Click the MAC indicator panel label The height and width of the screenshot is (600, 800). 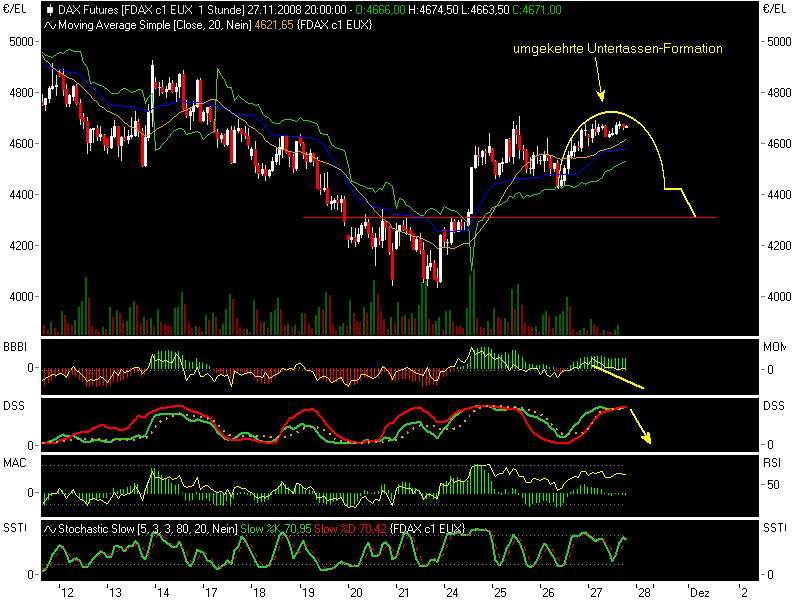(15, 463)
